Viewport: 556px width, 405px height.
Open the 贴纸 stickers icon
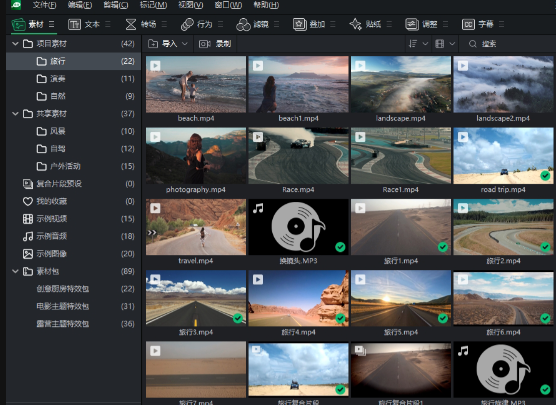pyautogui.click(x=355, y=24)
